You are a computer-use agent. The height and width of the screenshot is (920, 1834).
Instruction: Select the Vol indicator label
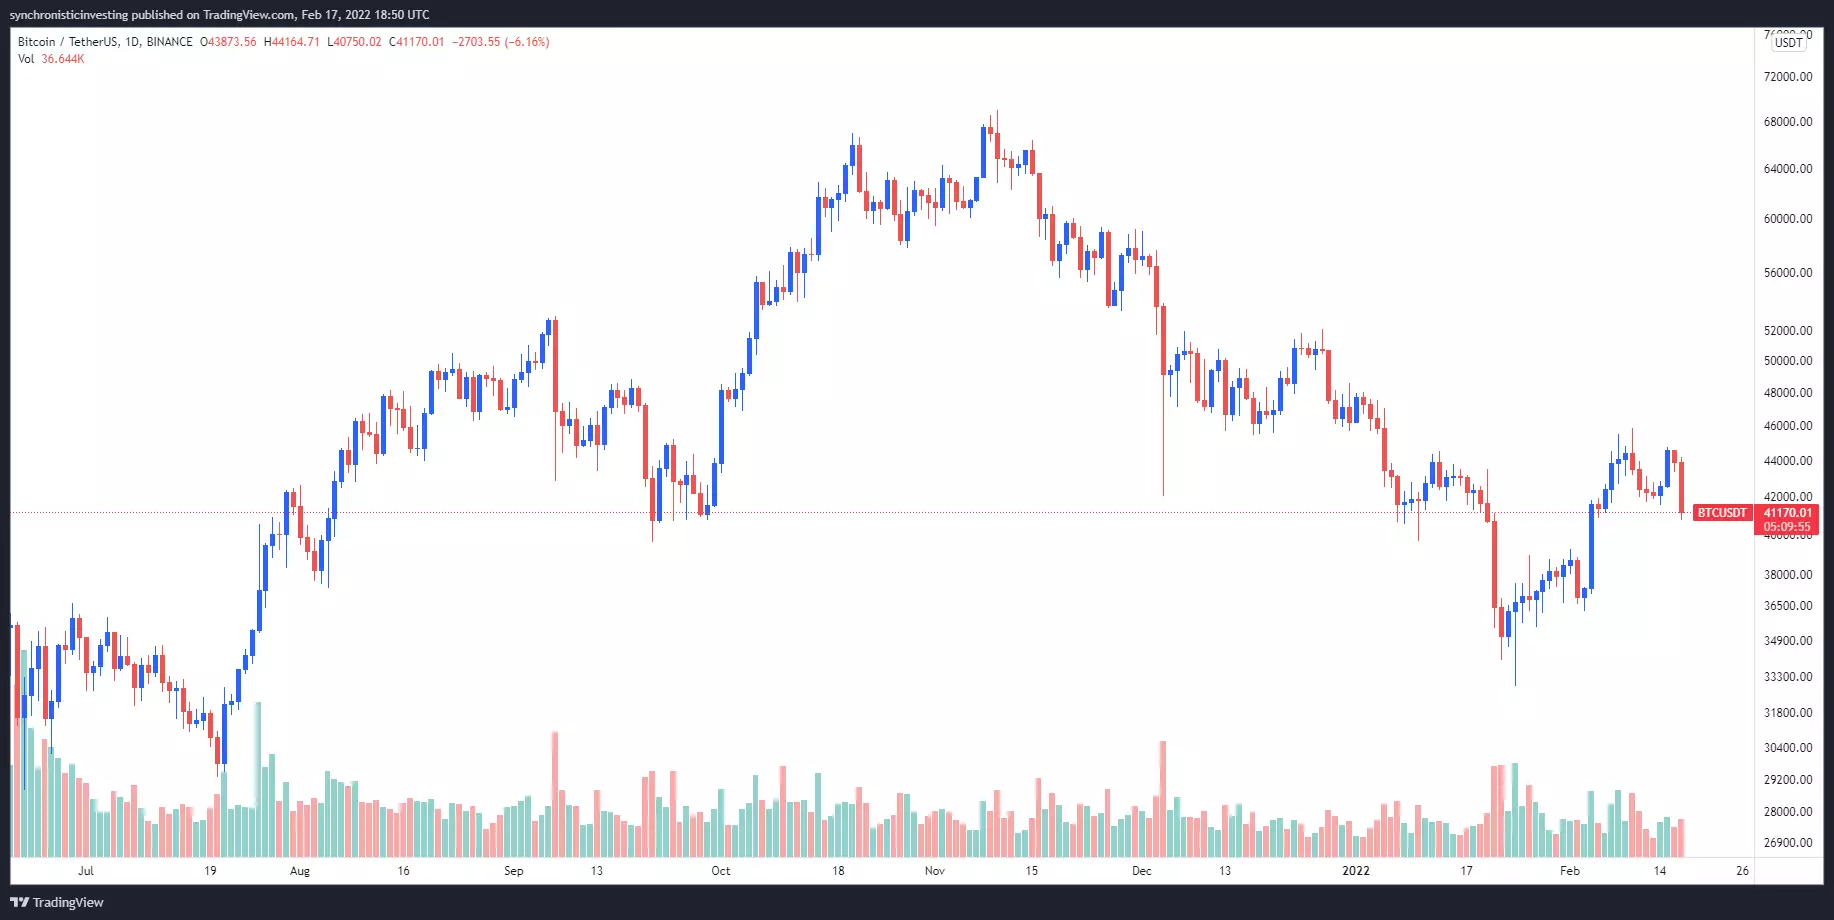click(25, 59)
